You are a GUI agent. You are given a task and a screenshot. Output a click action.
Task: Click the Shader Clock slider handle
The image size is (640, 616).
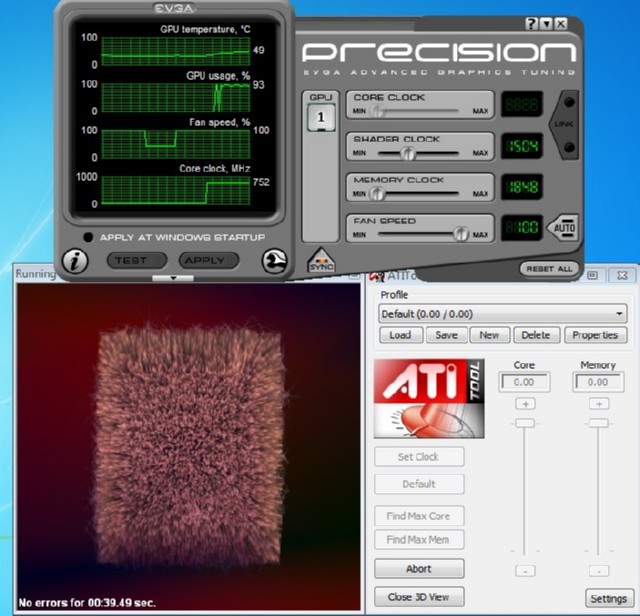coord(407,153)
